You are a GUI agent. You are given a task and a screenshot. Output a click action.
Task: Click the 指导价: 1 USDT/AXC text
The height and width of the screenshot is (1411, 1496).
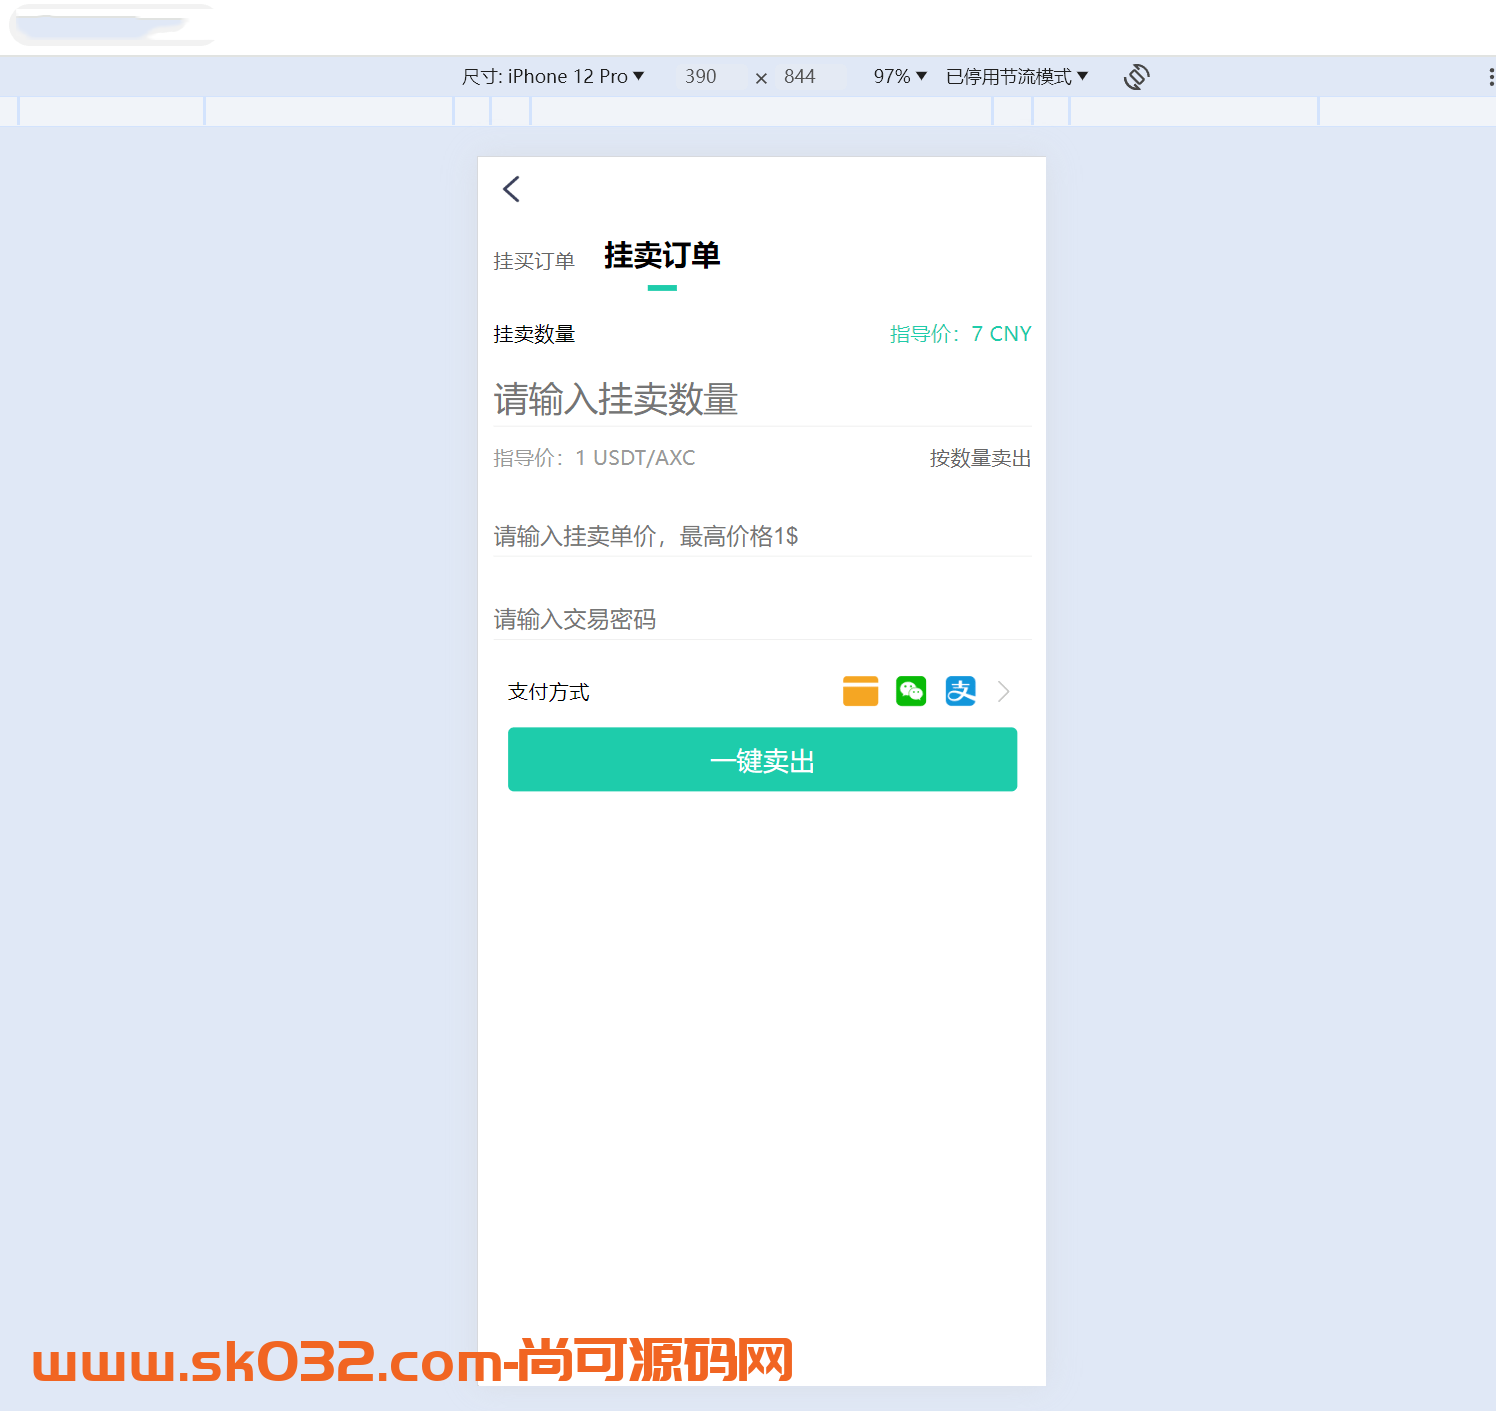point(594,458)
